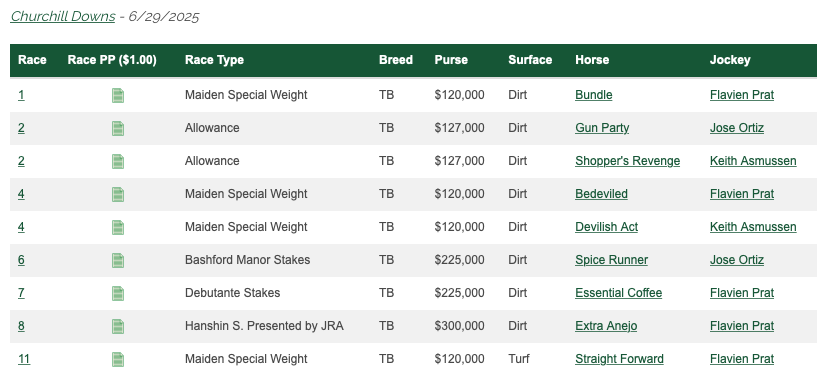Screen dimensions: 833x384
Task: Open the Race PP icon in Gun Party row
Action: 118,129
